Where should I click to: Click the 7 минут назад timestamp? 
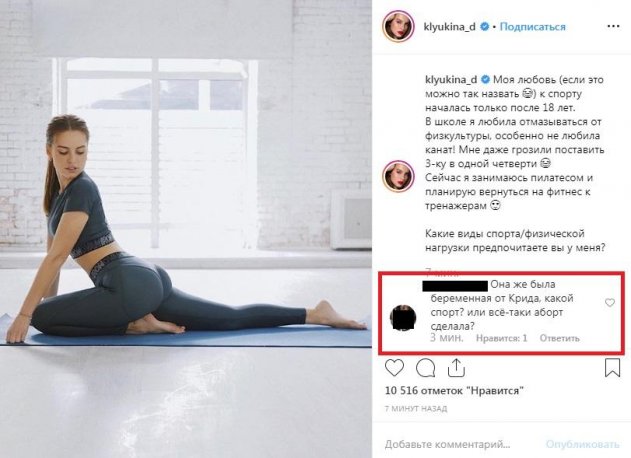(416, 410)
